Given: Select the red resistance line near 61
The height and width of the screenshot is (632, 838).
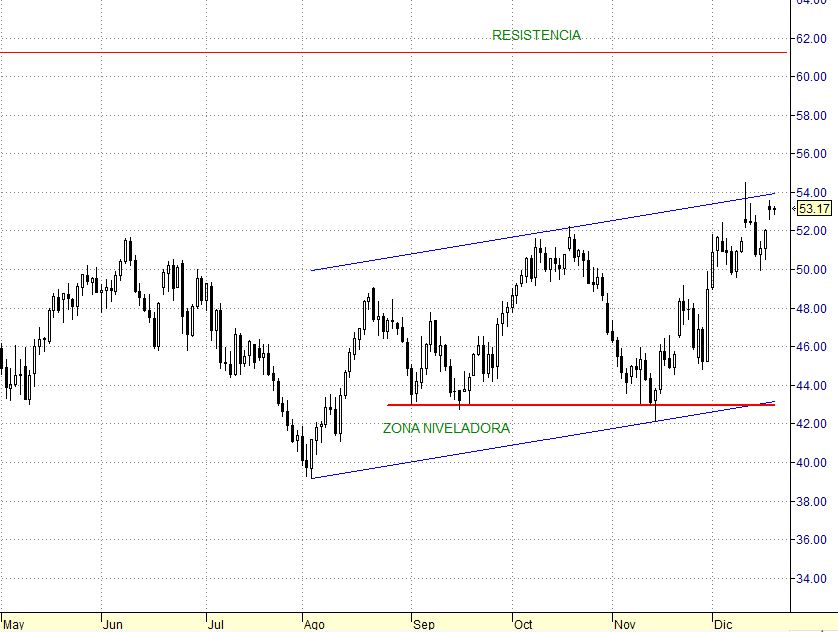Looking at the screenshot, I should click(393, 52).
